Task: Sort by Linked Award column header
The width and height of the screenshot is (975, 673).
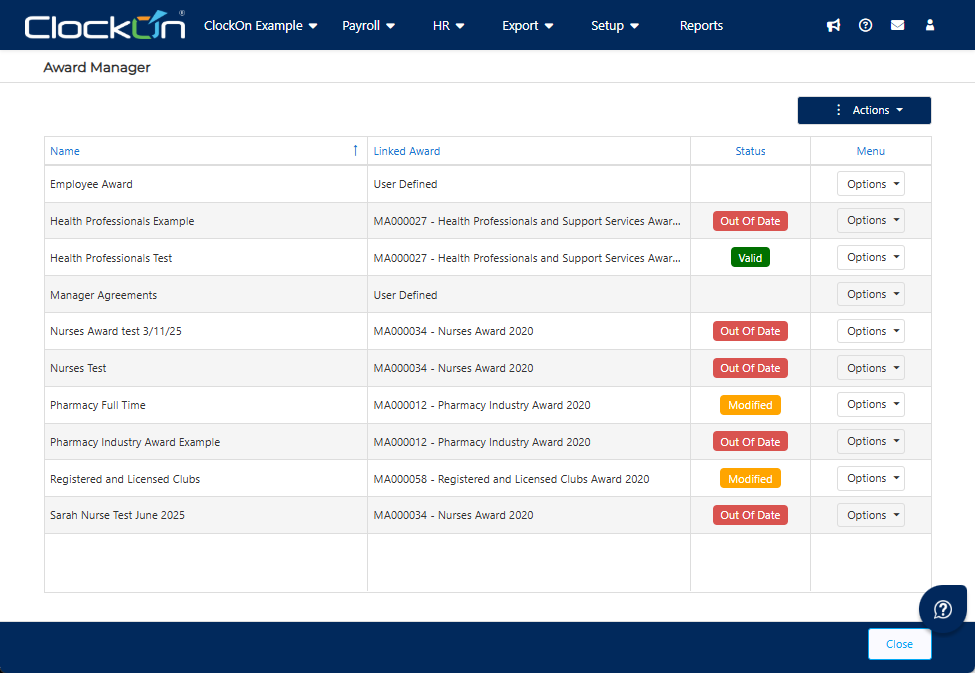Action: point(407,151)
